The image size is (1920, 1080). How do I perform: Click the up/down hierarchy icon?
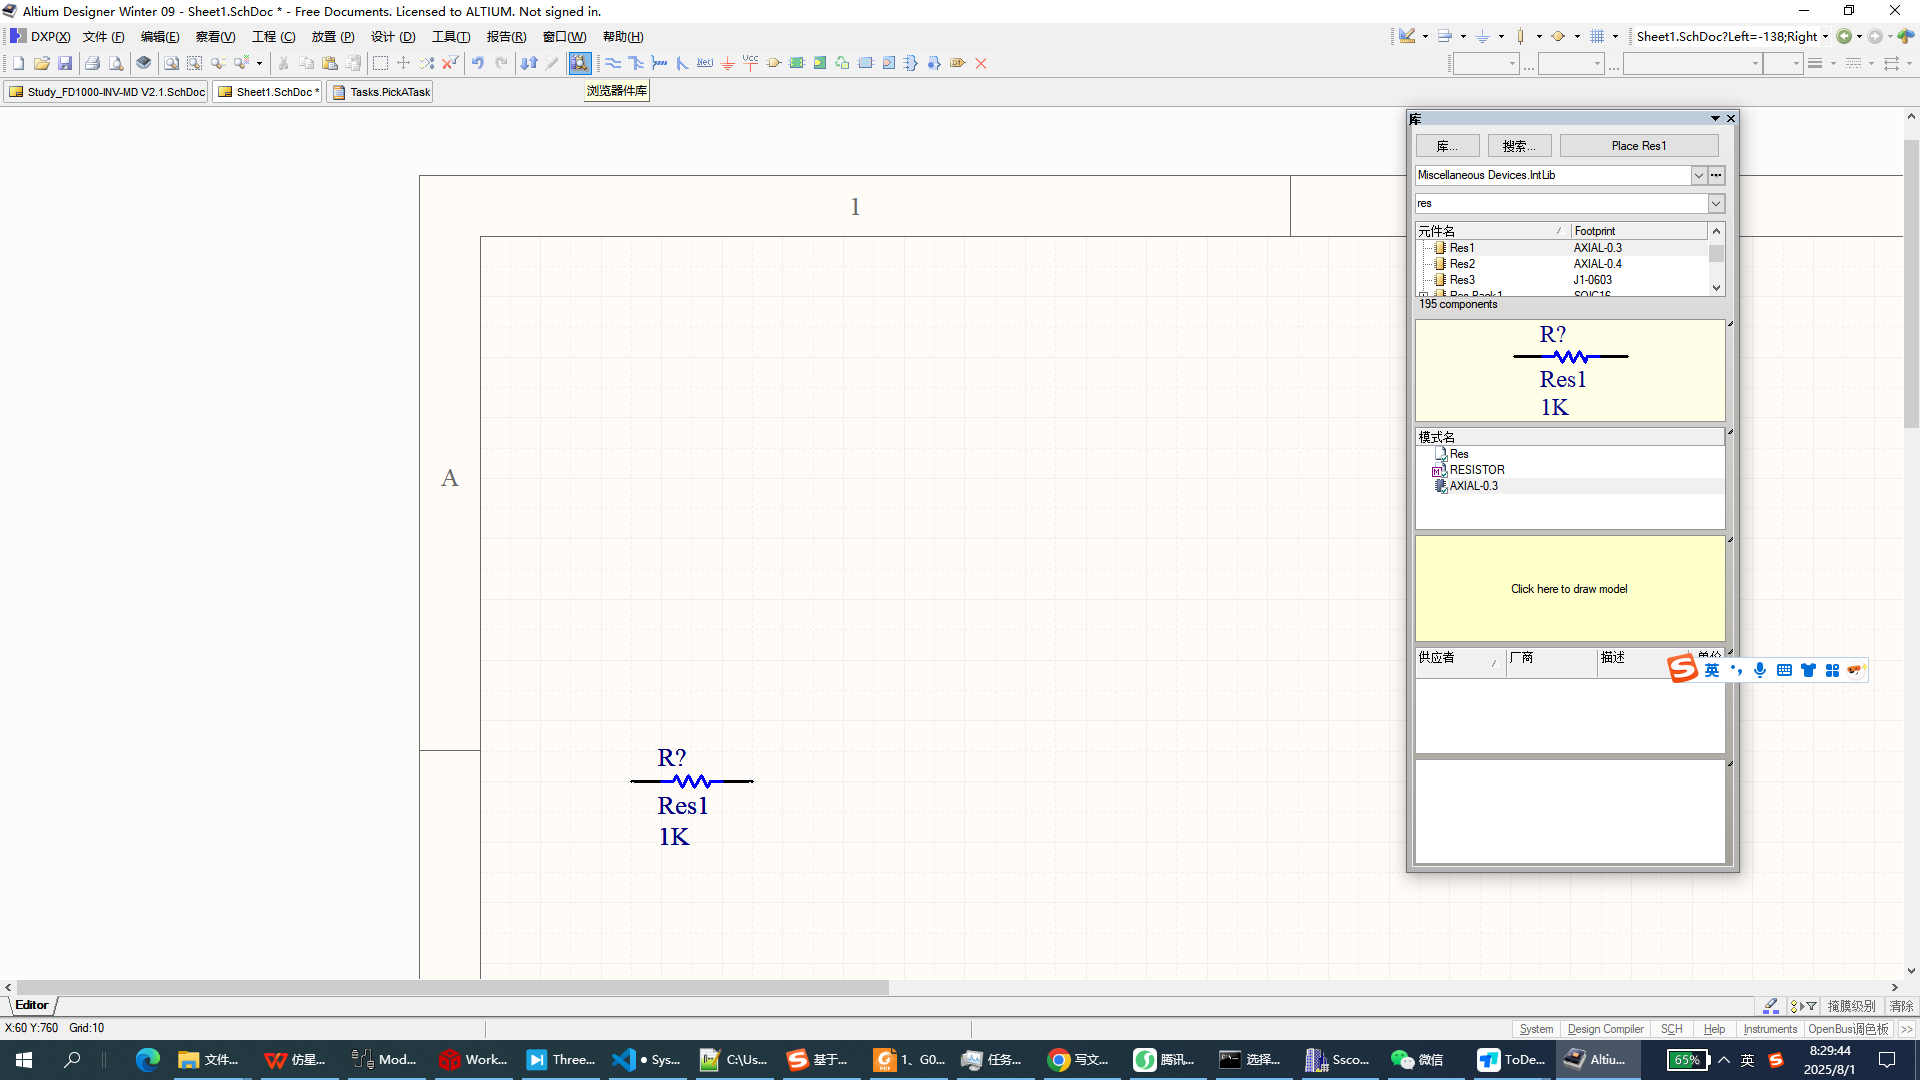click(x=529, y=63)
